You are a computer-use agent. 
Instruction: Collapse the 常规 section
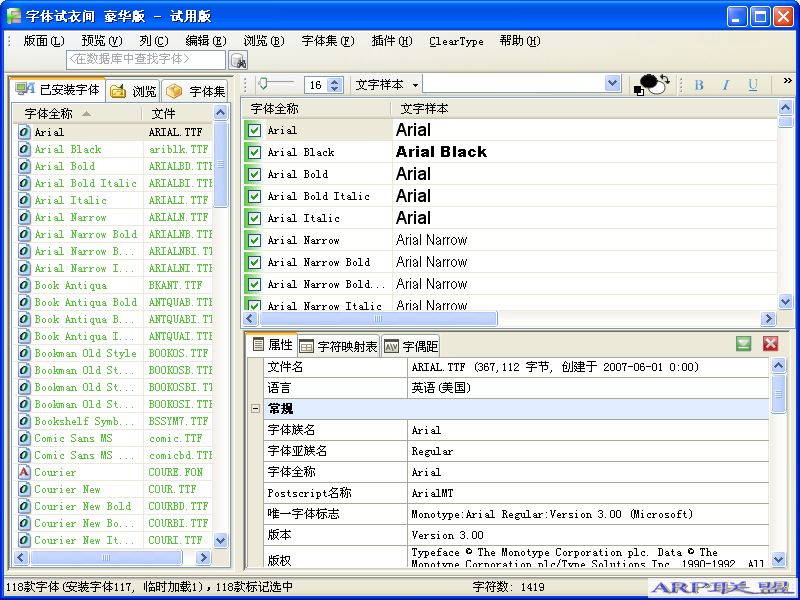(x=255, y=409)
